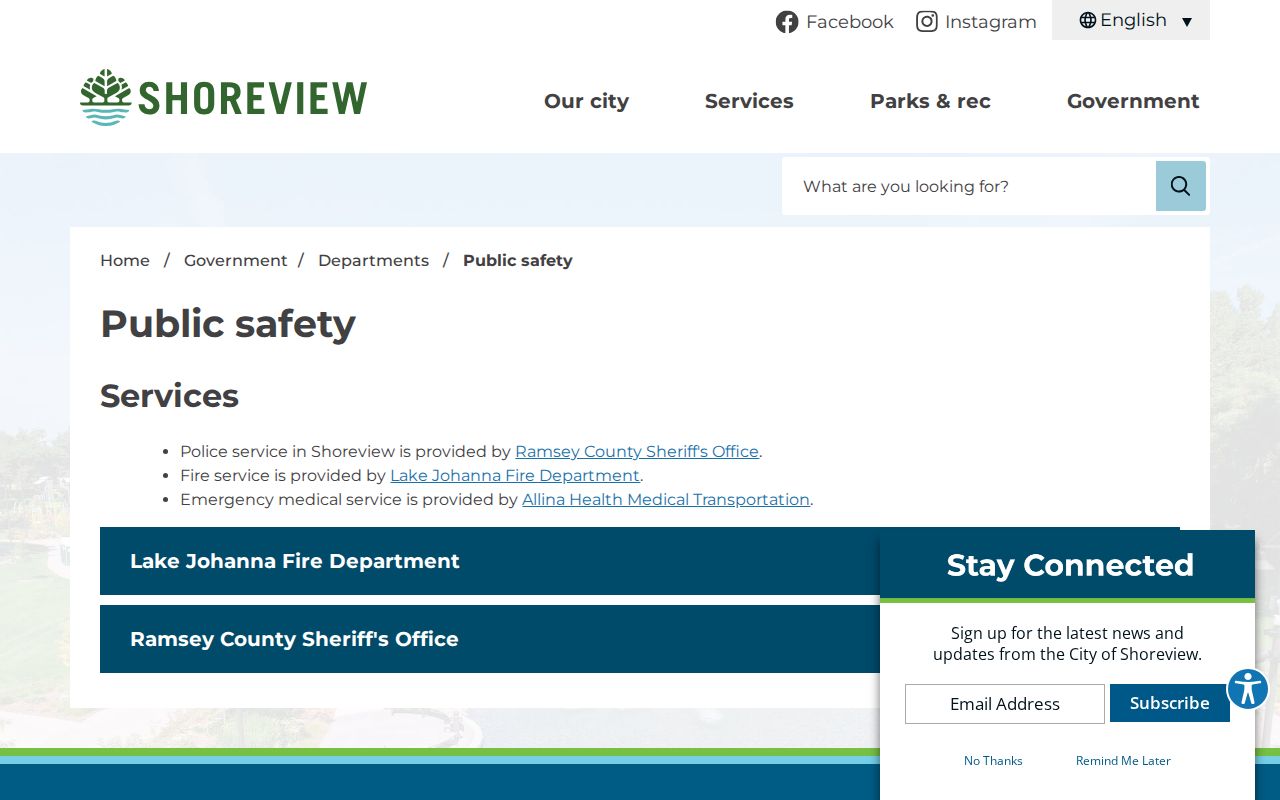1280x800 pixels.
Task: Click the Public safety breadcrumb text
Action: [x=518, y=260]
